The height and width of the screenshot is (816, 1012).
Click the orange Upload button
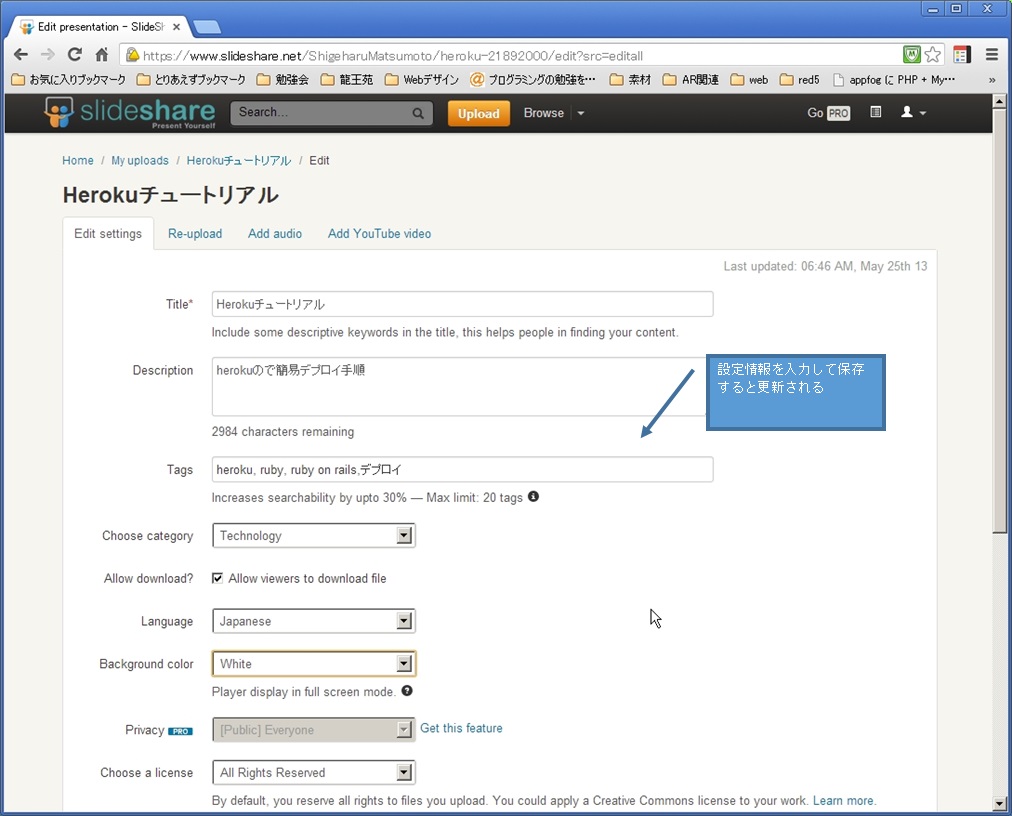pyautogui.click(x=479, y=114)
